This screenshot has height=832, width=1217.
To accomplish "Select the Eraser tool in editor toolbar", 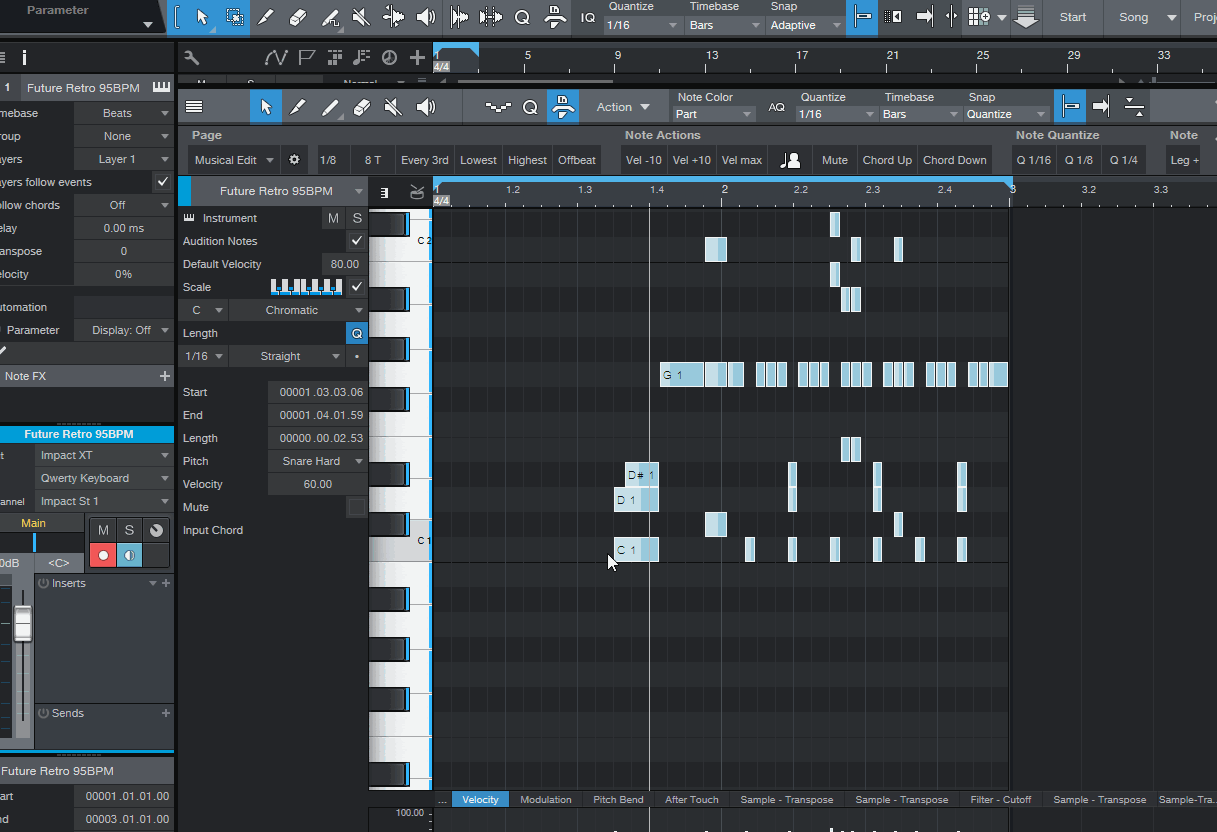I will 362,107.
